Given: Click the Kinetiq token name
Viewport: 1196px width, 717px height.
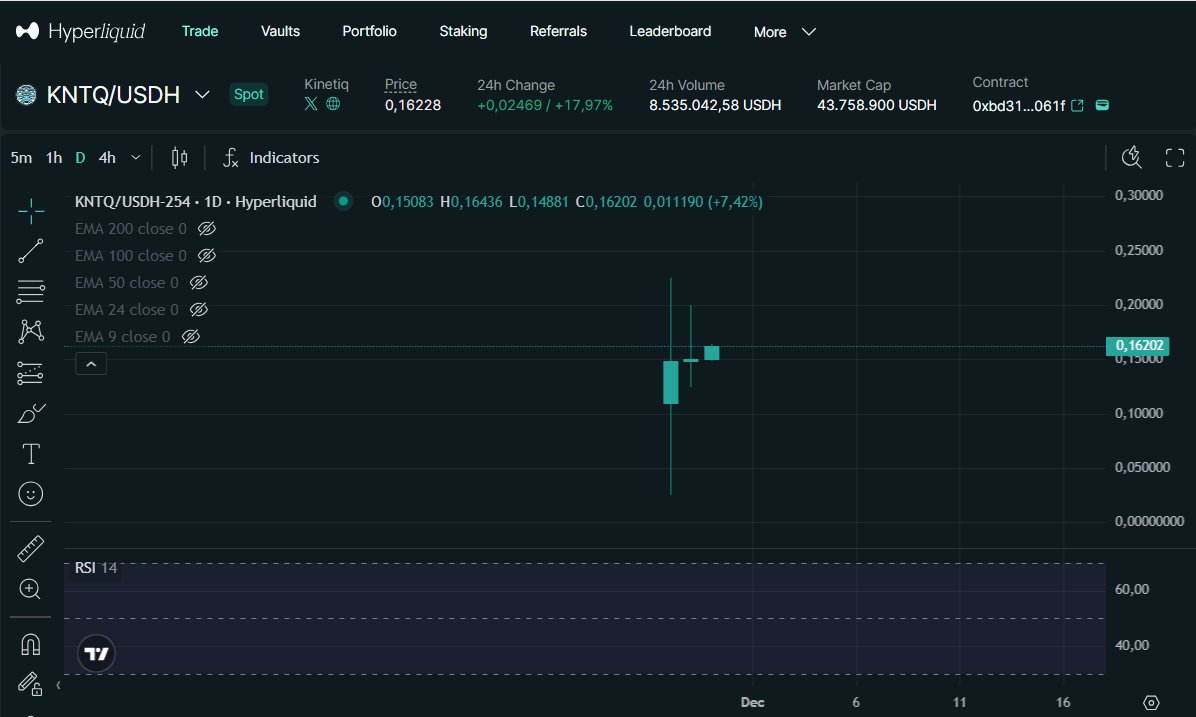Looking at the screenshot, I should (326, 84).
